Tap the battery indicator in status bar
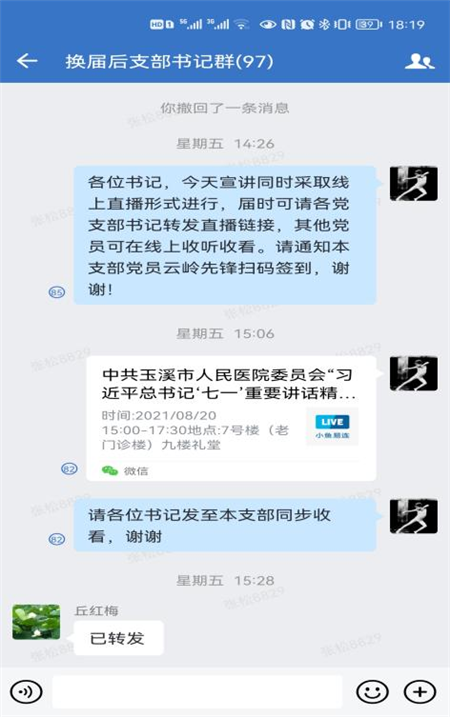 (369, 24)
